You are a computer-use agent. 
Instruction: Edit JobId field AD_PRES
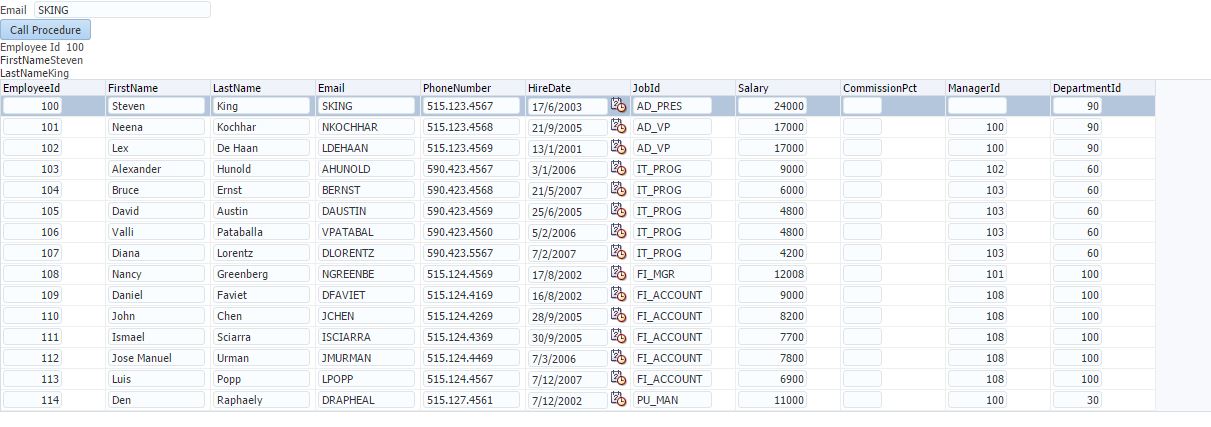(x=672, y=105)
